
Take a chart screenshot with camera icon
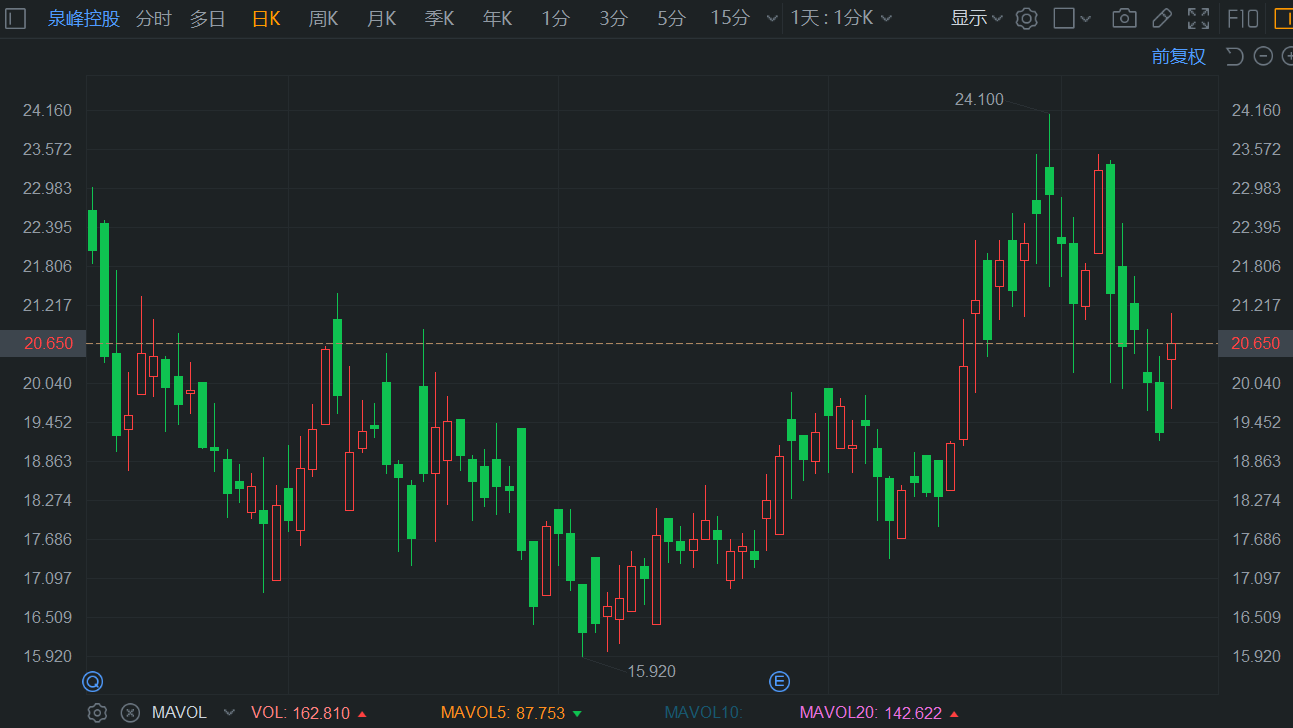pos(1124,18)
